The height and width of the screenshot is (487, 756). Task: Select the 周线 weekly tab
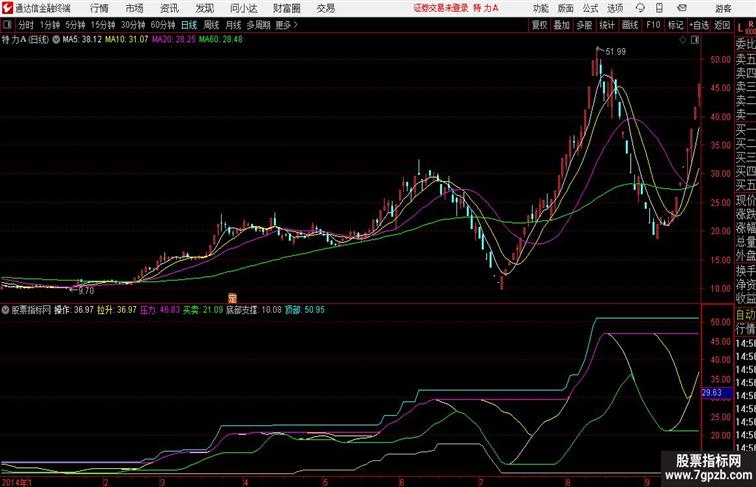(211, 25)
